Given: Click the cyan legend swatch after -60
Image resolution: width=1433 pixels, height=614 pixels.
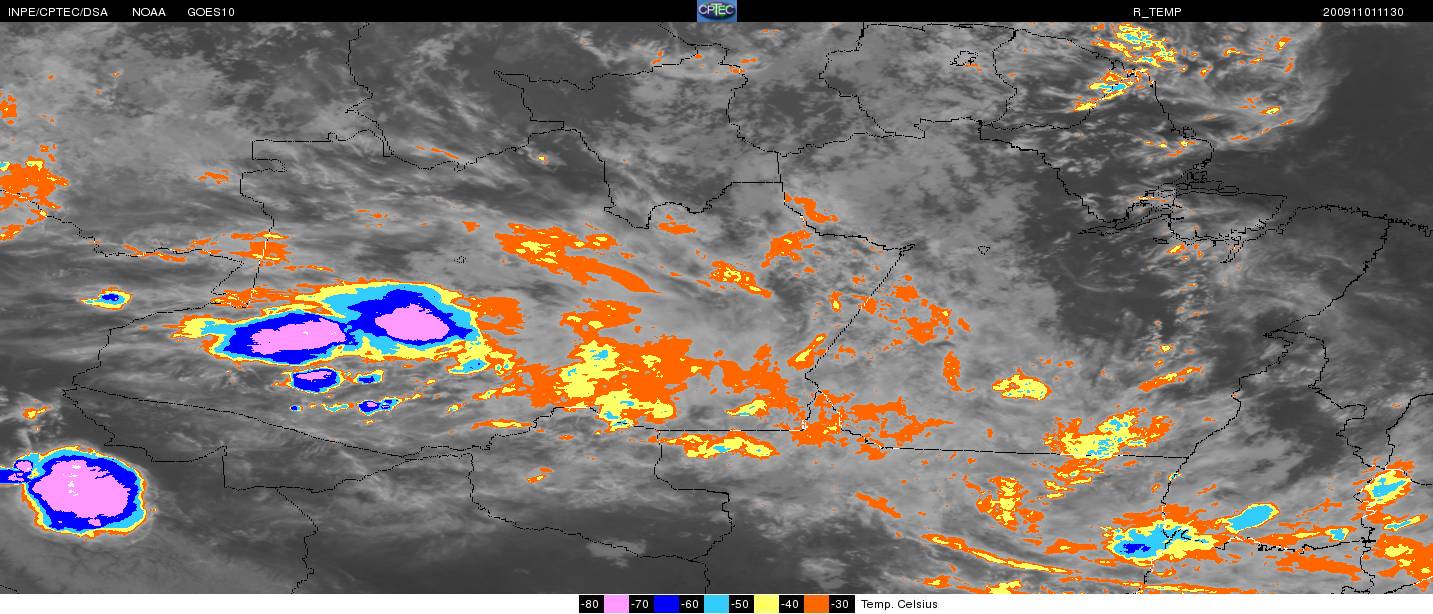Looking at the screenshot, I should [x=716, y=604].
